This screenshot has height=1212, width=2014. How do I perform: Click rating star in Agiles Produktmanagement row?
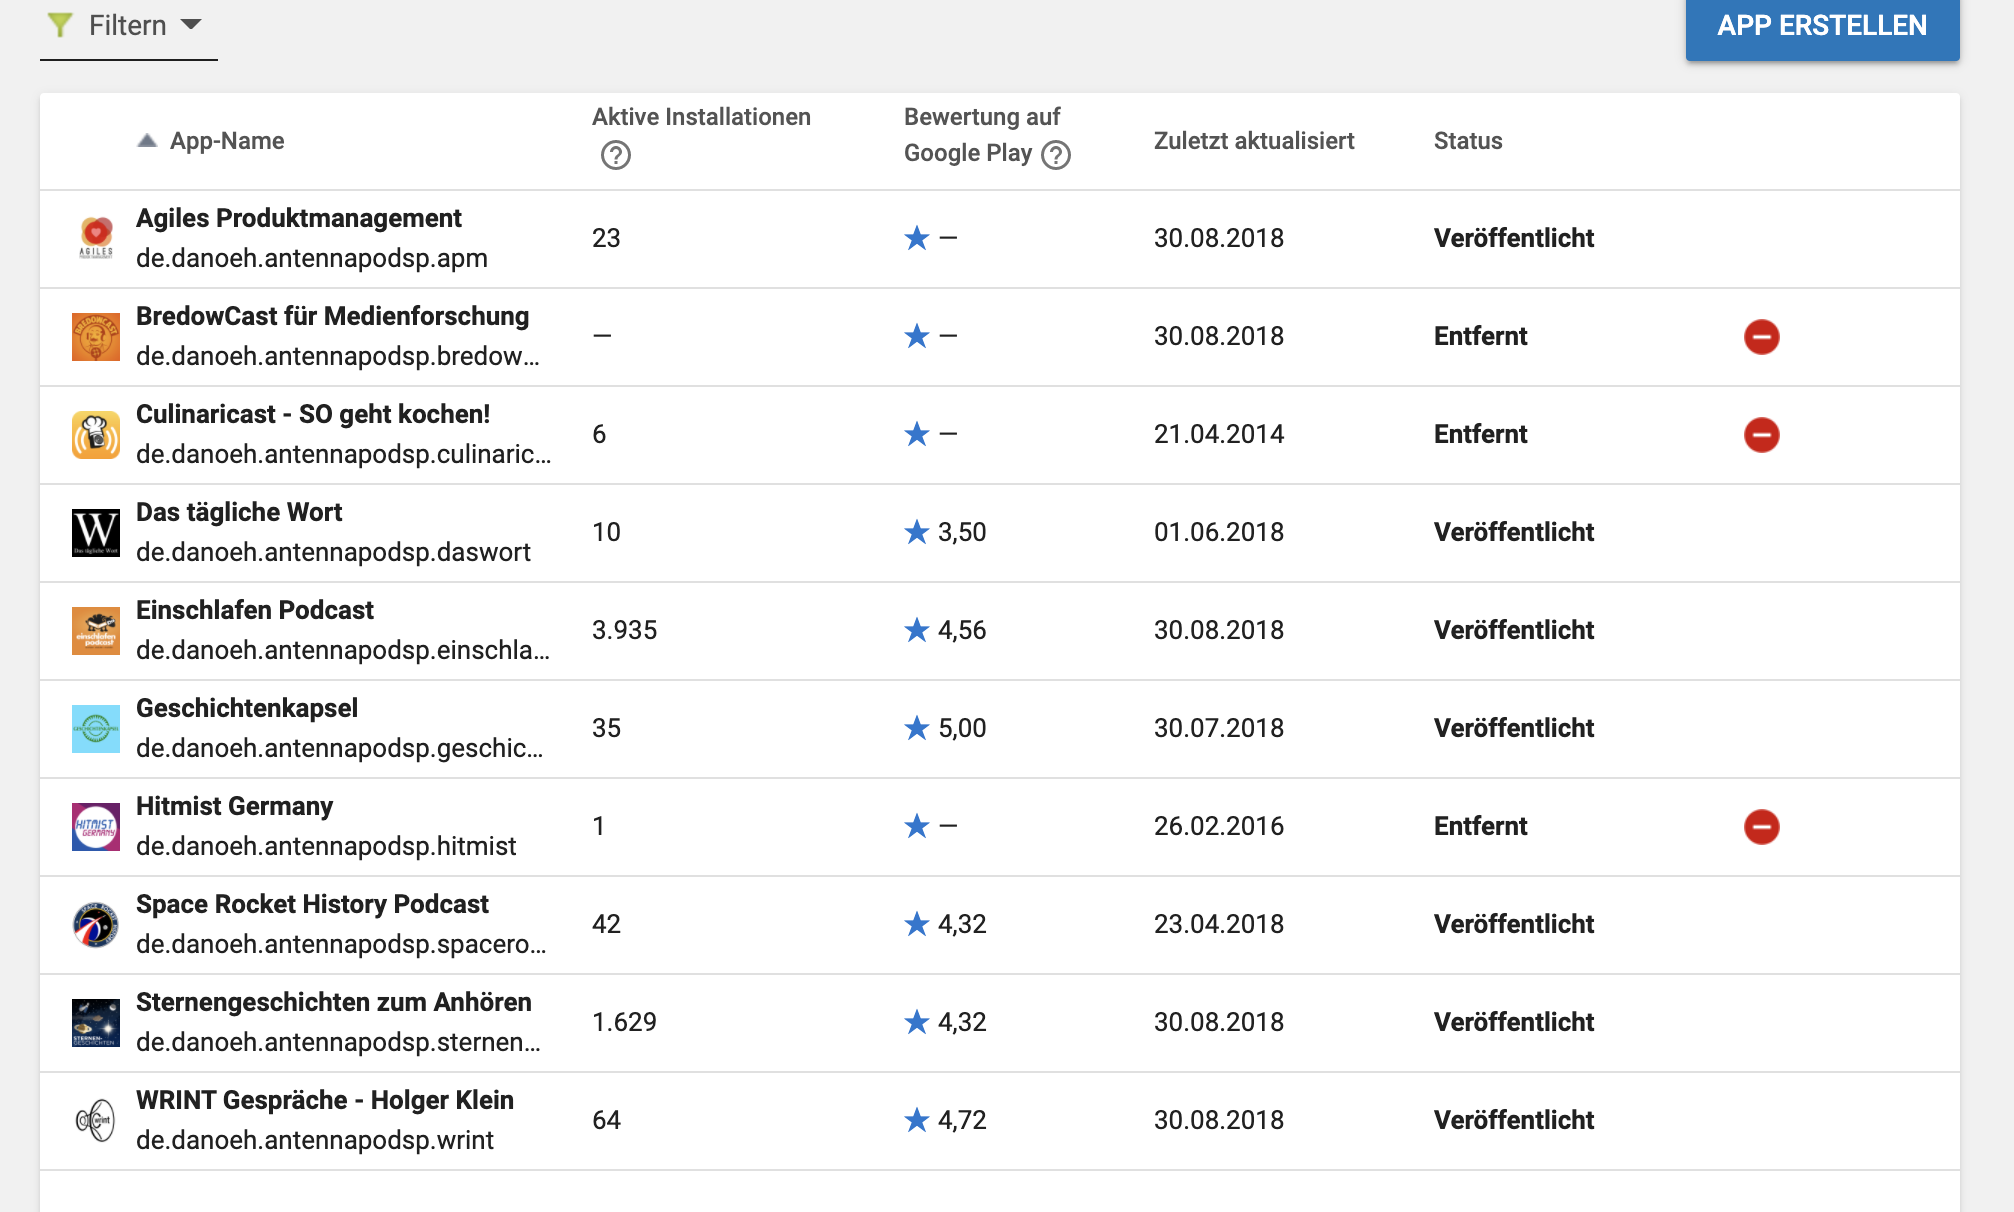[x=917, y=237]
